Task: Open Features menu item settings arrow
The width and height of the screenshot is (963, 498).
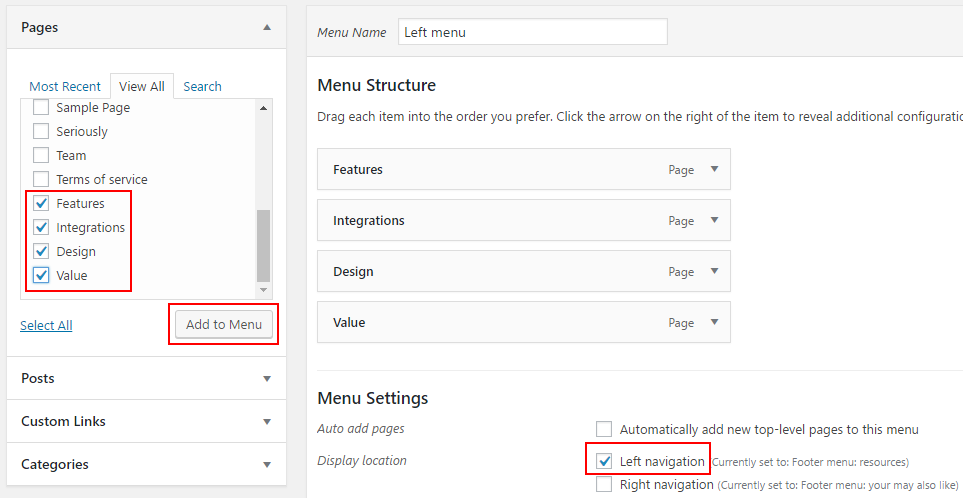Action: (x=714, y=169)
